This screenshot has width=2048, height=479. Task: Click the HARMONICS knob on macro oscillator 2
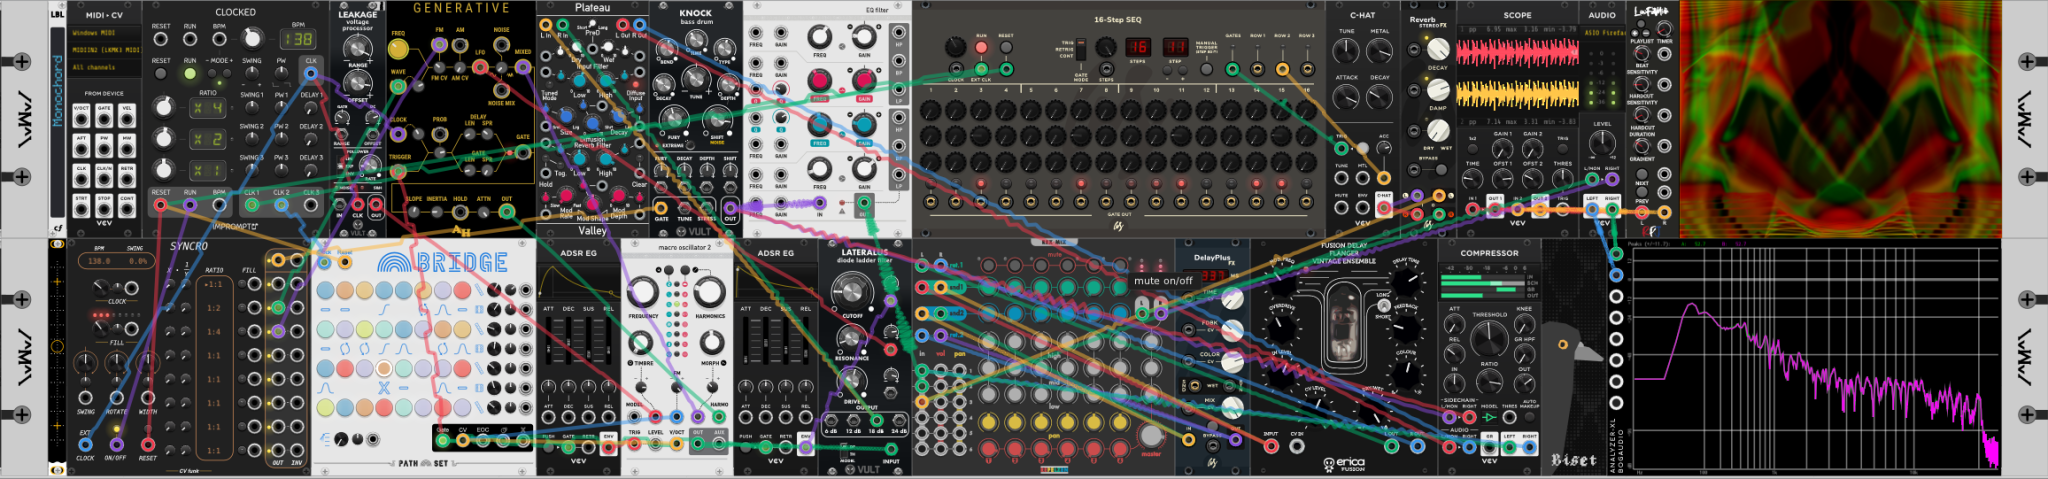709,292
